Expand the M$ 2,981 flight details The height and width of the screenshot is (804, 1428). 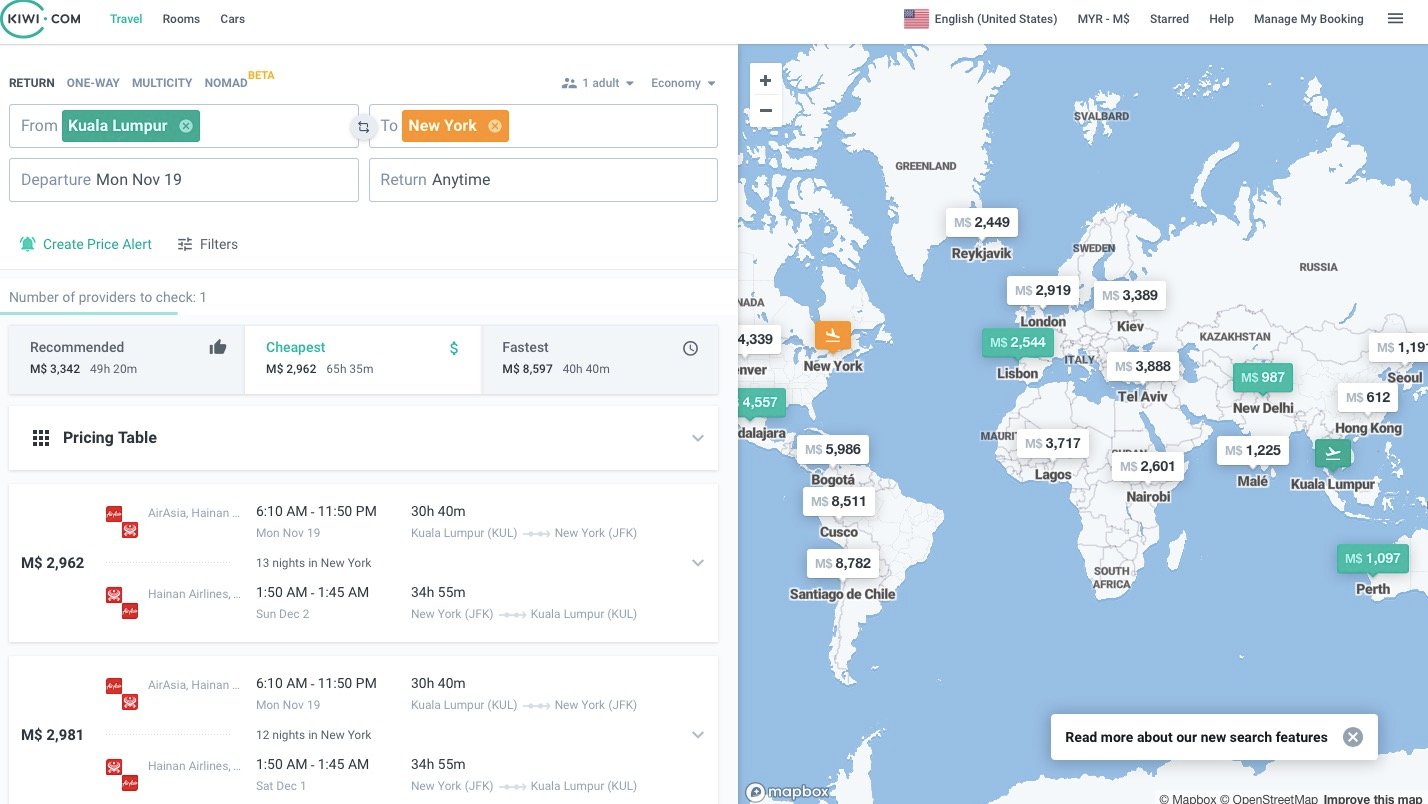698,735
